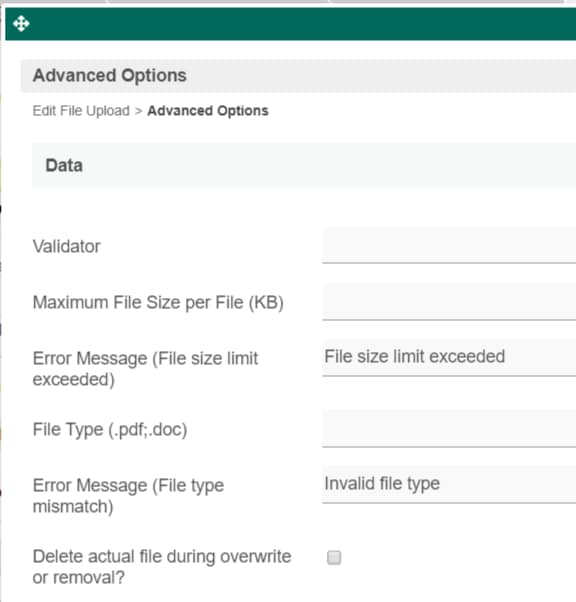Click the File Type (.pdf;.doc) input box

[x=449, y=429]
